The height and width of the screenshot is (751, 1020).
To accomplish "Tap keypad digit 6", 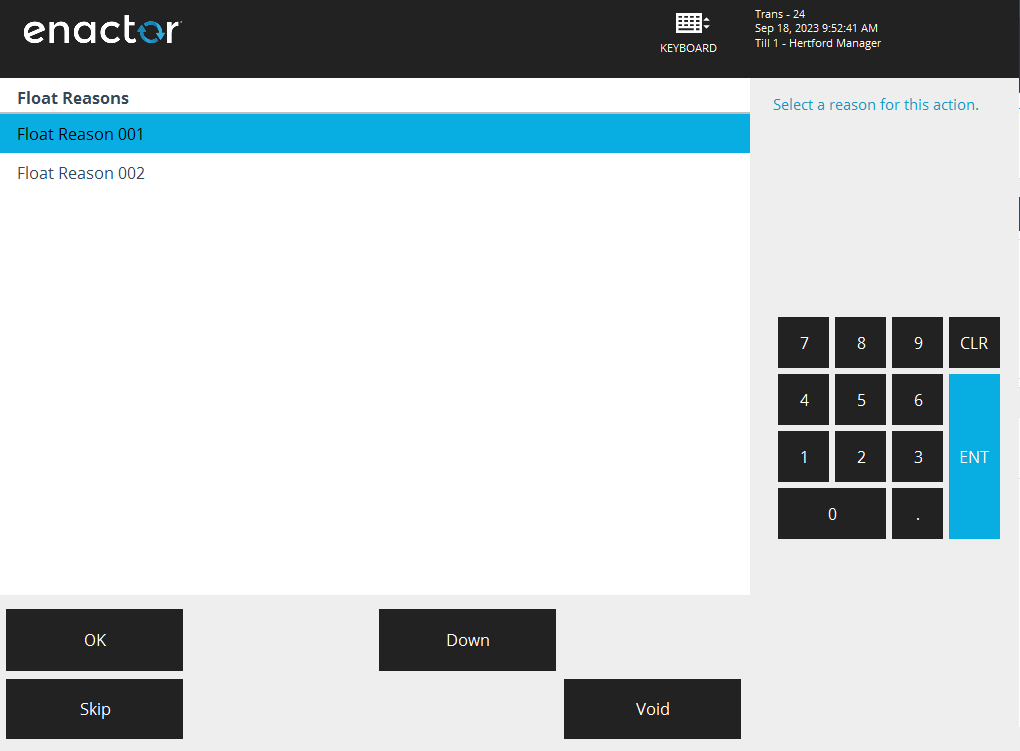I will coord(917,400).
